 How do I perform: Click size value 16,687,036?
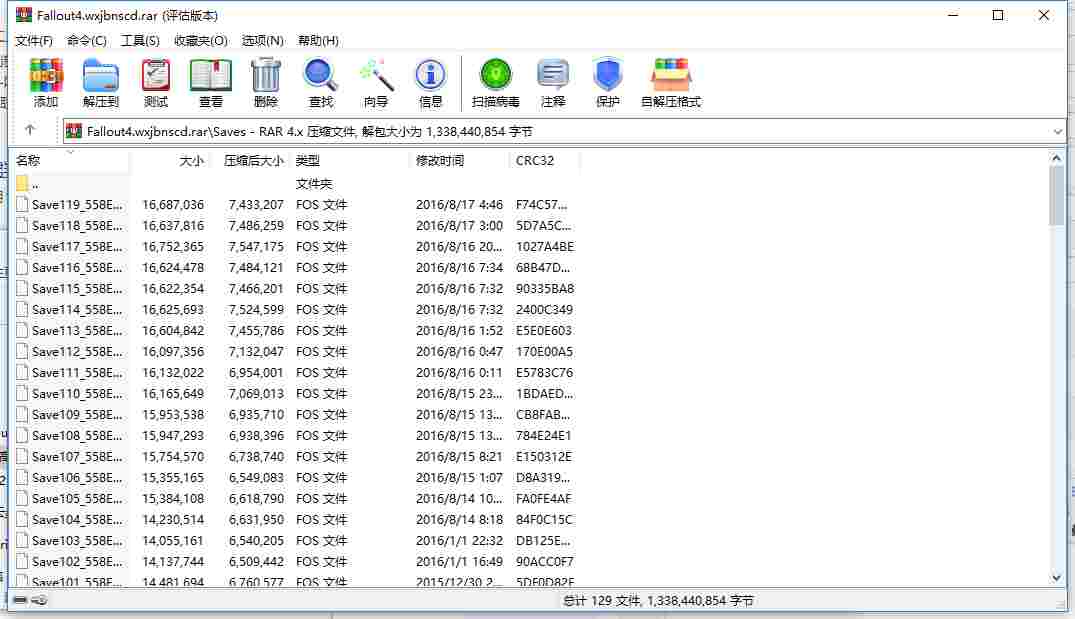pyautogui.click(x=173, y=204)
